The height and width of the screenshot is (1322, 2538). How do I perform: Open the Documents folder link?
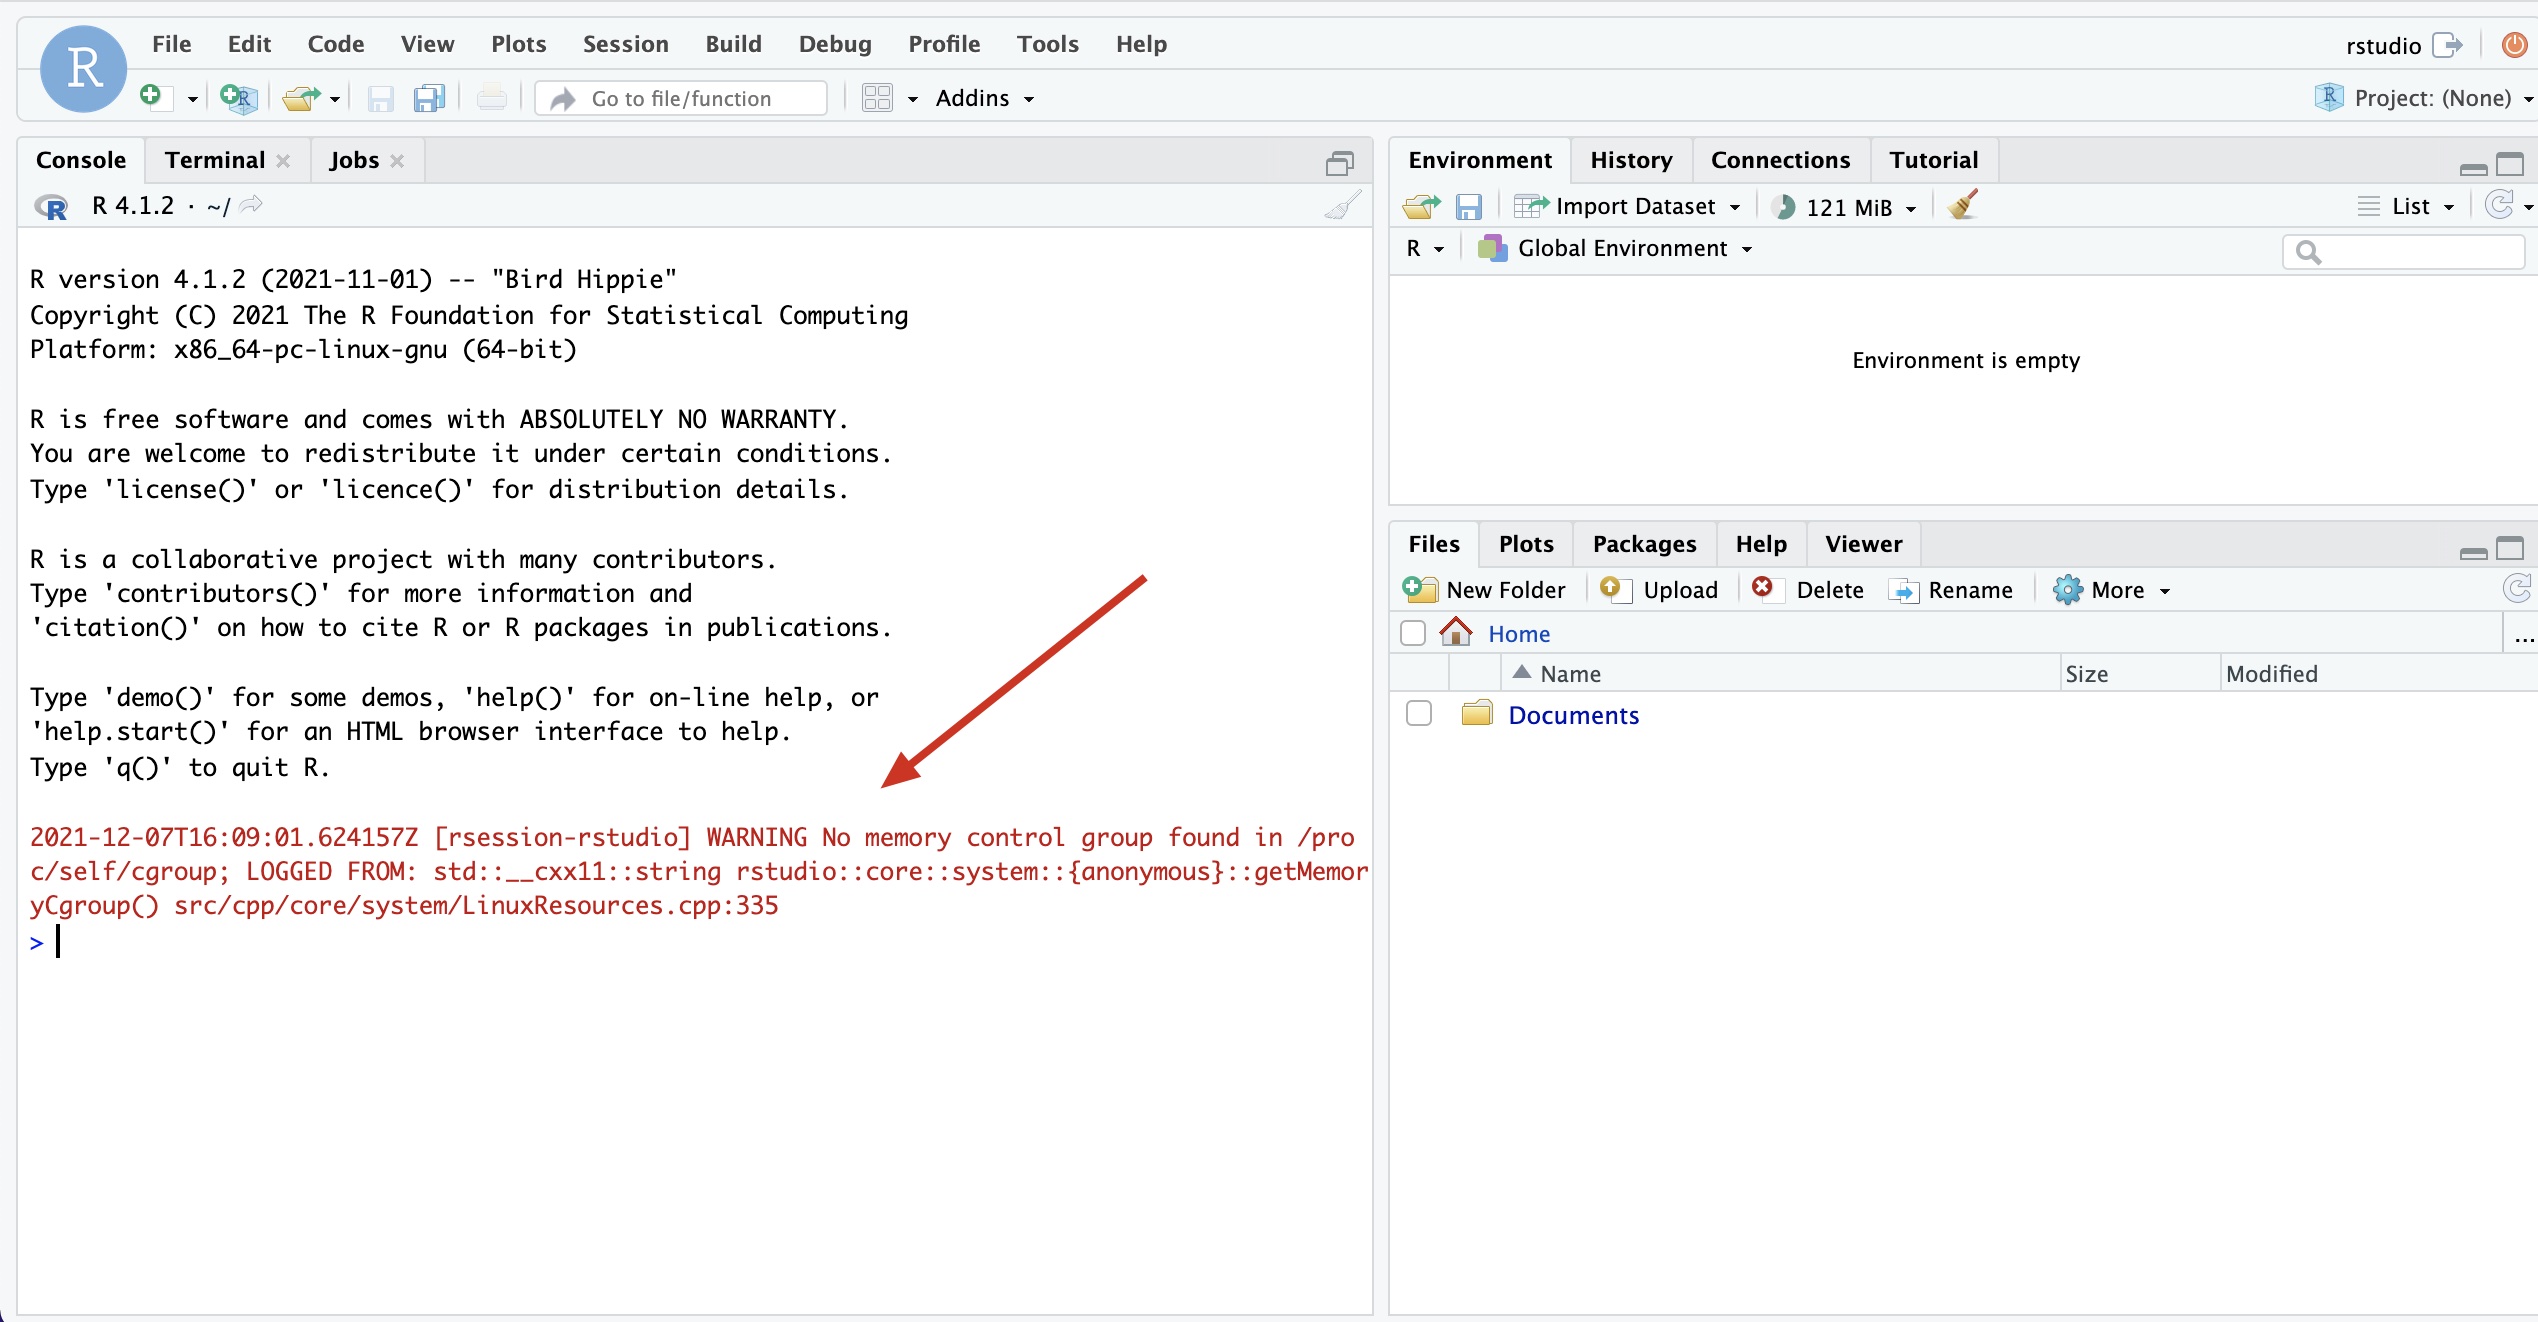pos(1574,715)
